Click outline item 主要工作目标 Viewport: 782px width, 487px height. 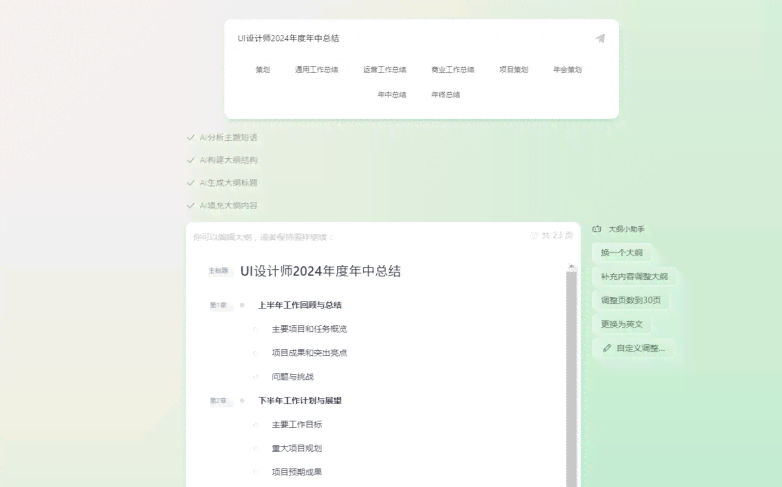coord(297,425)
